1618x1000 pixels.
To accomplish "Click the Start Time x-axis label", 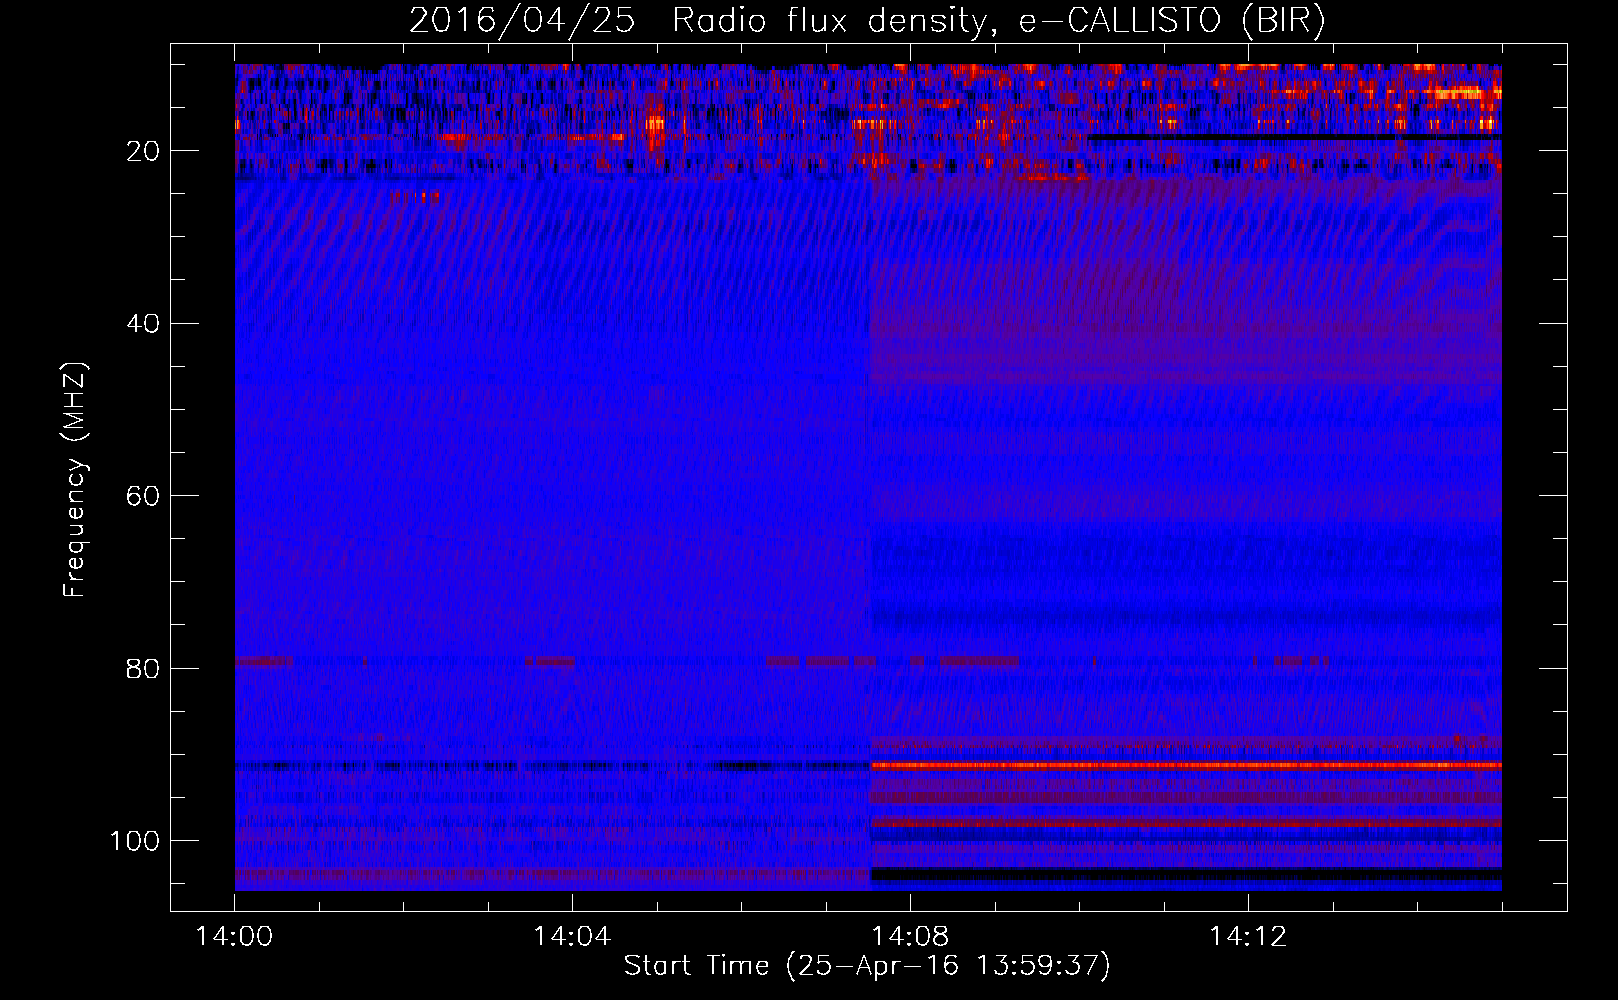I will click(x=867, y=966).
